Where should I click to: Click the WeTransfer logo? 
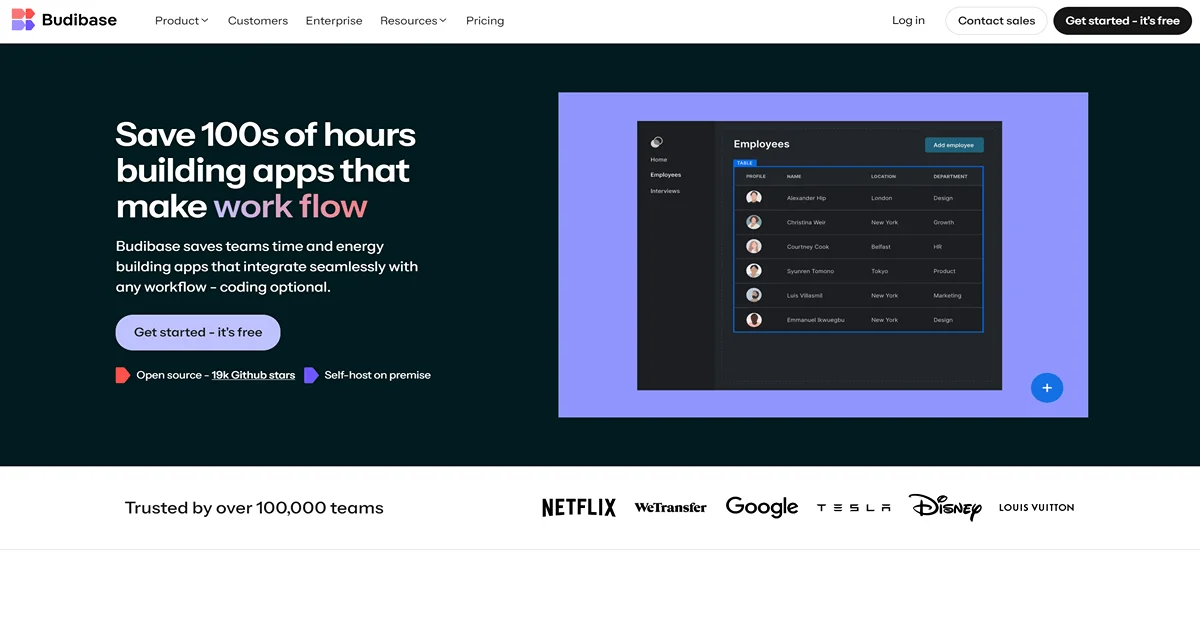pyautogui.click(x=670, y=508)
